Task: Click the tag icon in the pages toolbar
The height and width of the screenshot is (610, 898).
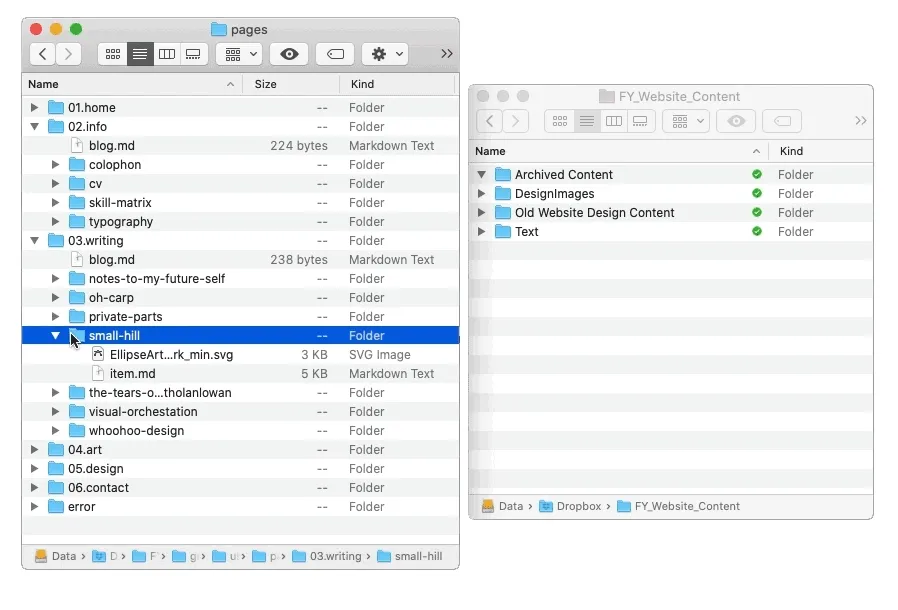Action: (335, 54)
